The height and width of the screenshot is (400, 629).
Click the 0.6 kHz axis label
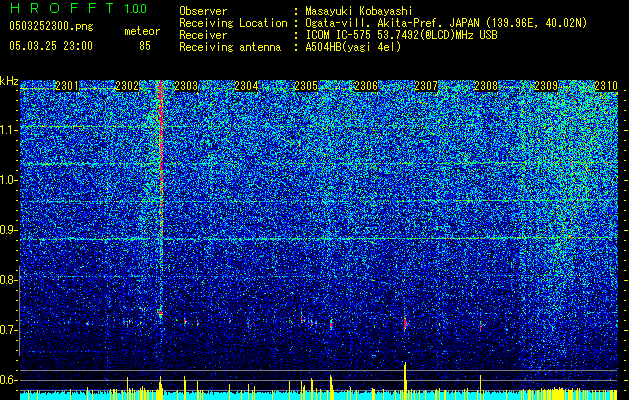click(x=9, y=380)
